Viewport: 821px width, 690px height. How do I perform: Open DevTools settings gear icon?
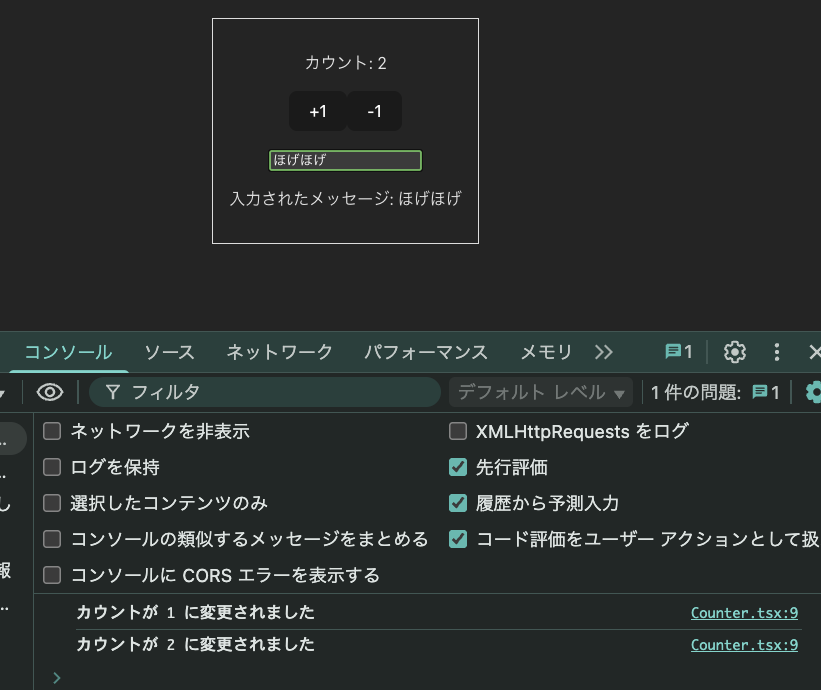[x=735, y=352]
